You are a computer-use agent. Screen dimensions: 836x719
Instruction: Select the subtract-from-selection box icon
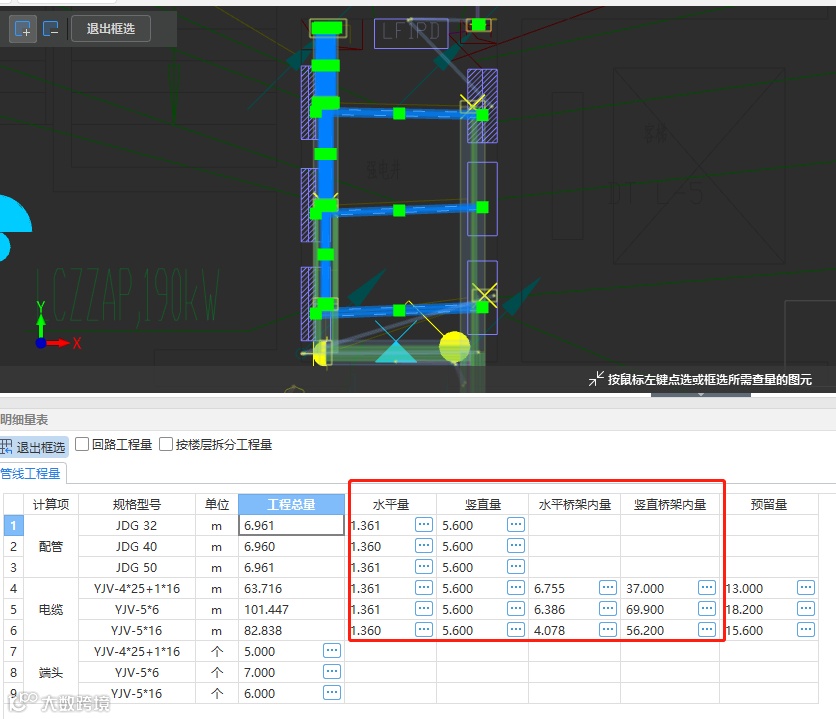click(51, 28)
